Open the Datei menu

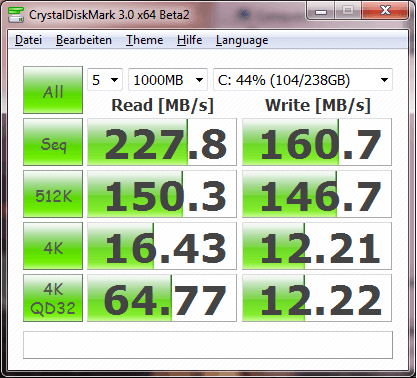[x=28, y=40]
